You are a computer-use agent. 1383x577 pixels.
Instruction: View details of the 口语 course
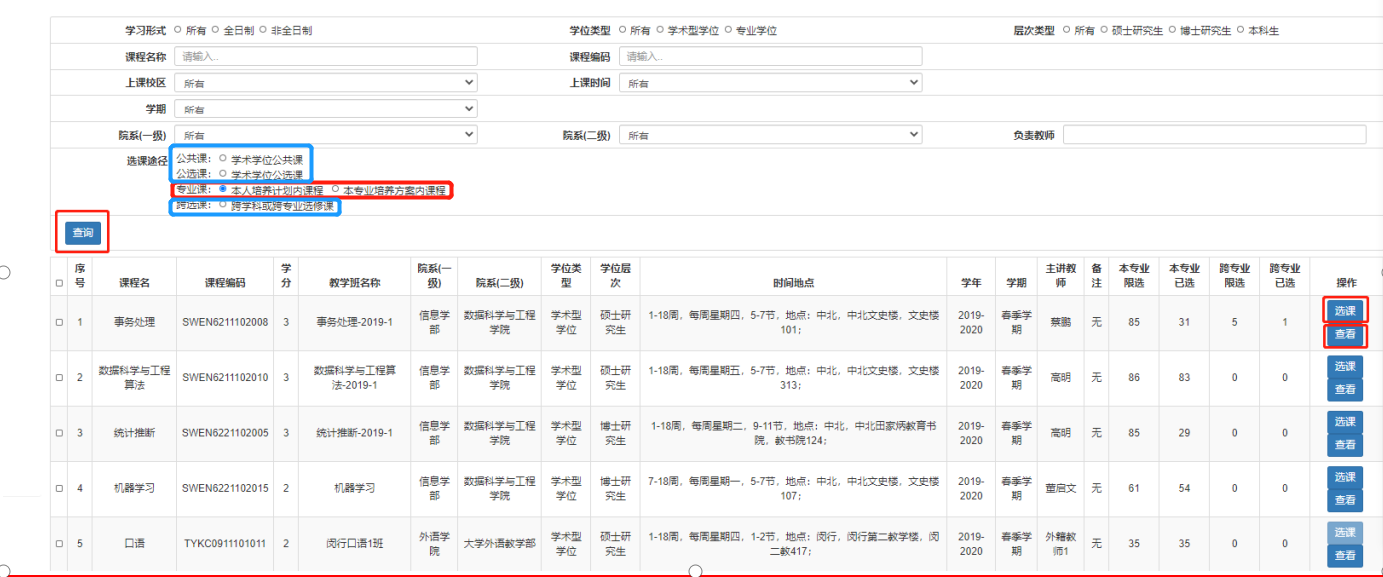[1345, 555]
